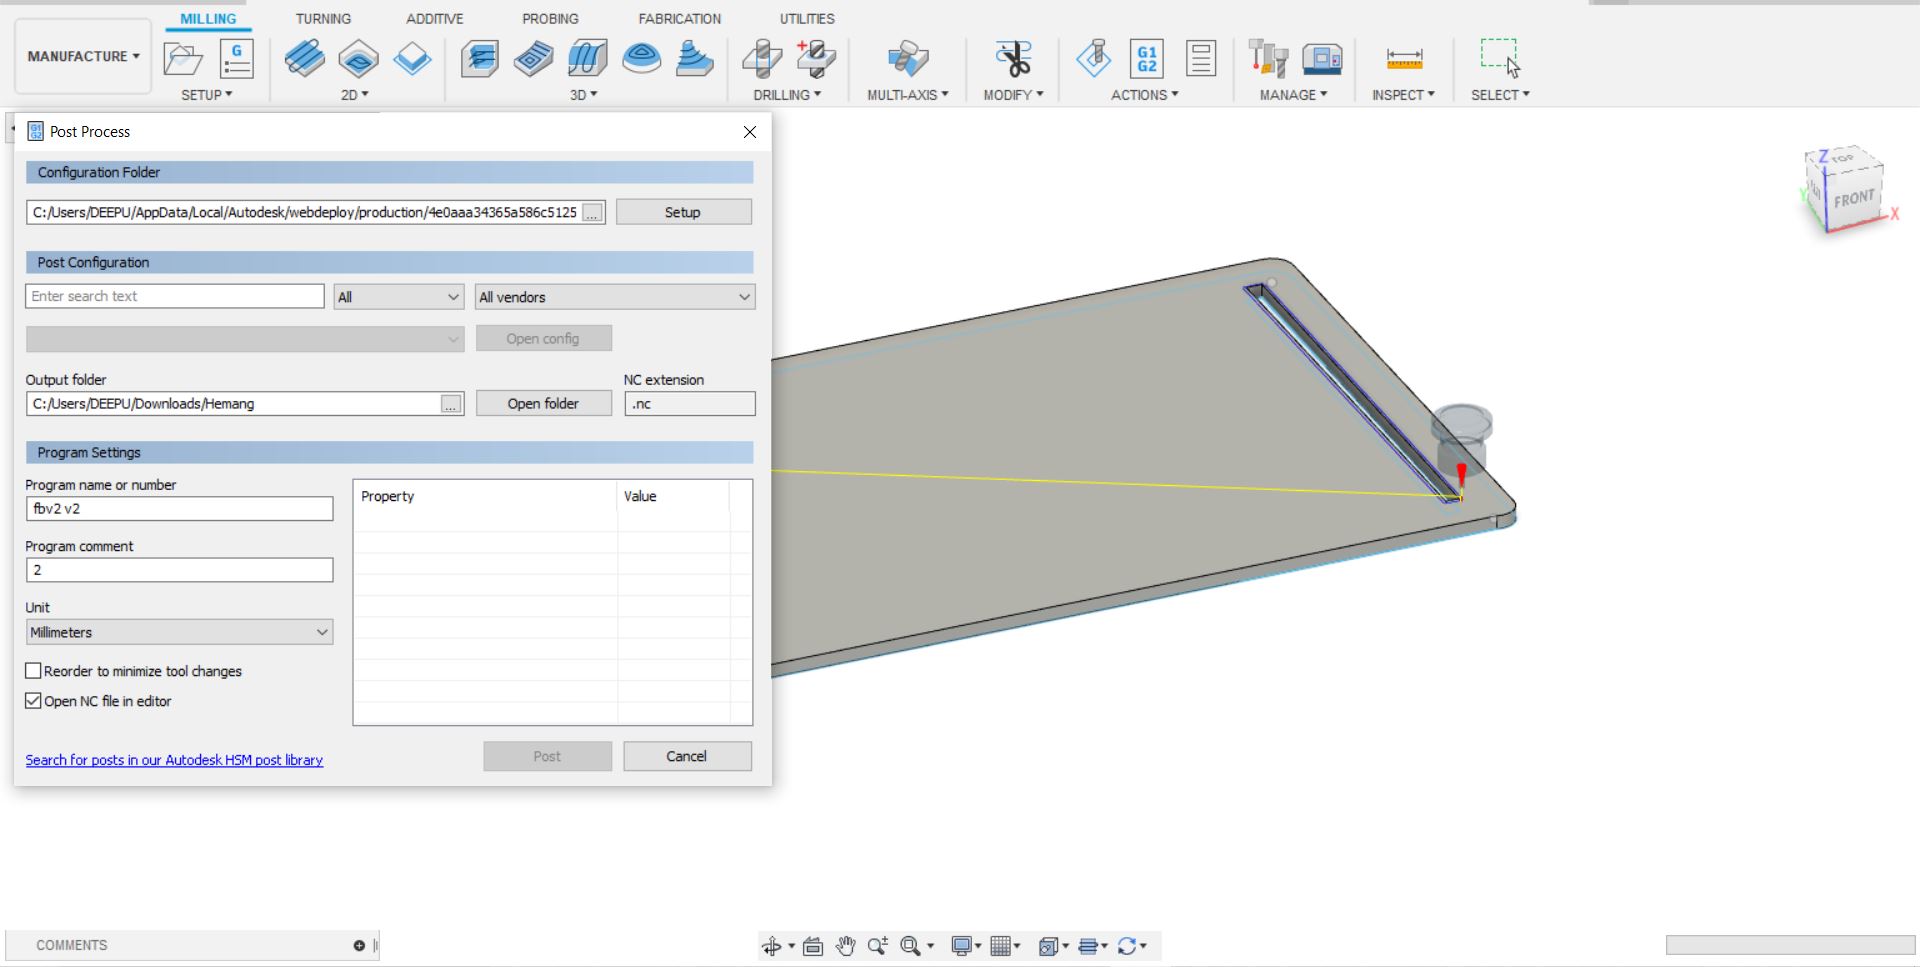The image size is (1920, 967).
Task: Expand the SETUP dropdown menu
Action: pos(207,95)
